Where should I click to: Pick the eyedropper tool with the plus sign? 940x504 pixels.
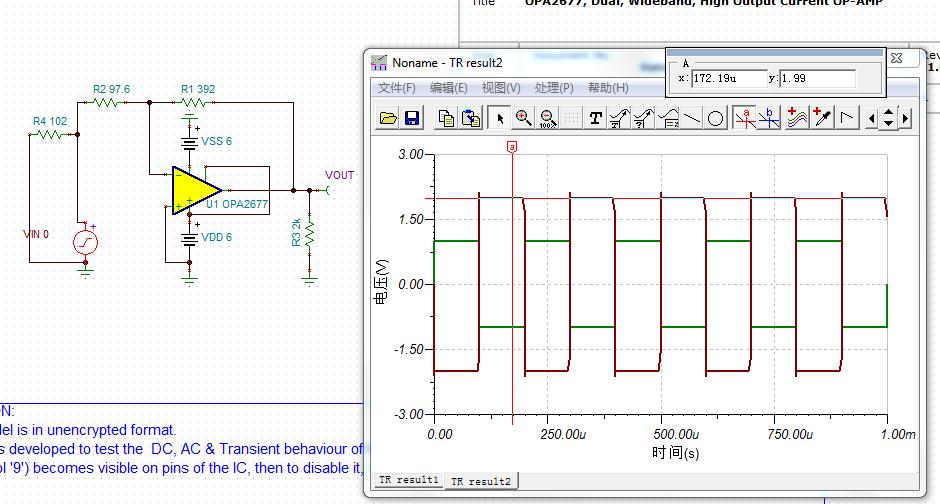click(x=822, y=118)
